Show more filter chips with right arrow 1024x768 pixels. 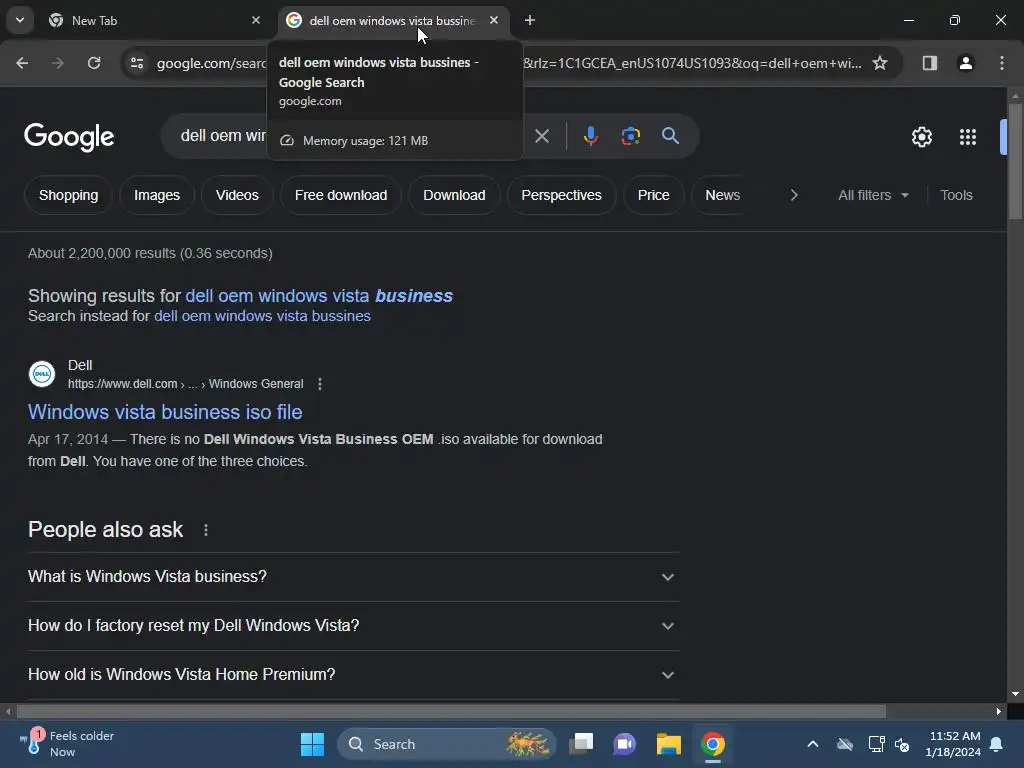coord(793,195)
